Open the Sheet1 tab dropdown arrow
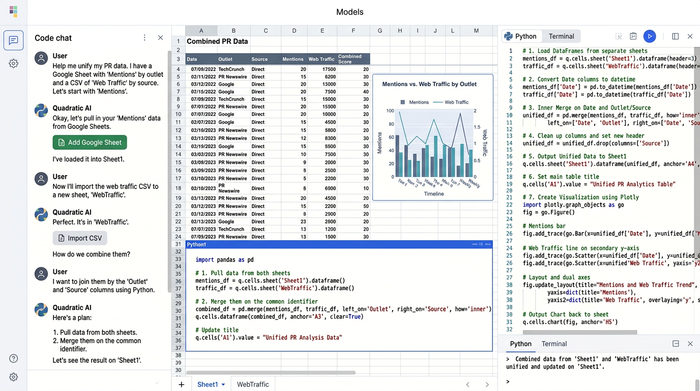Viewport: 700px width, 391px height. coord(223,384)
